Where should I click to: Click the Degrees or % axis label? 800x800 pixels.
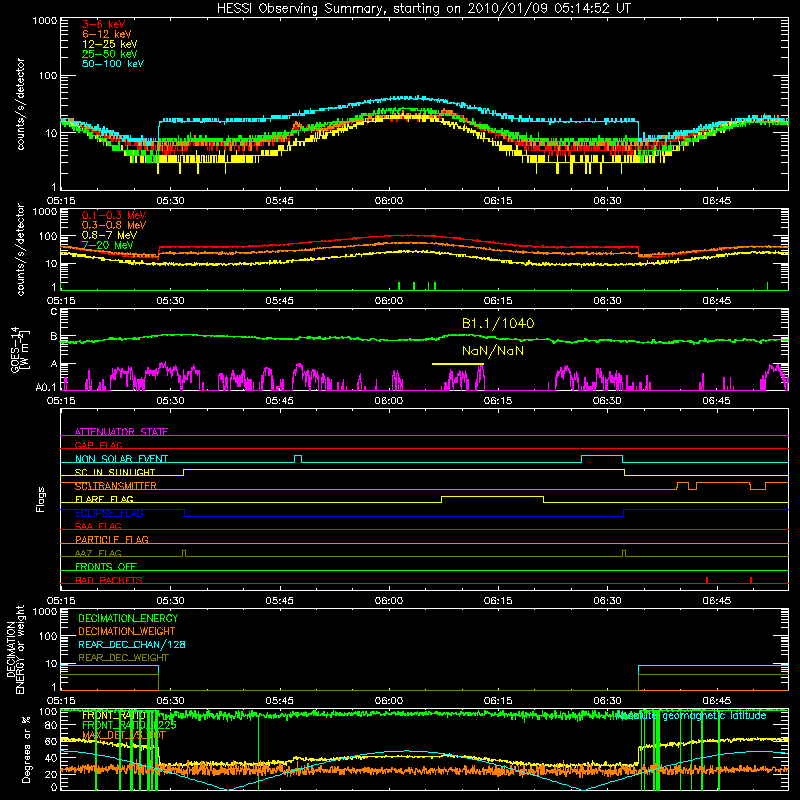click(27, 749)
